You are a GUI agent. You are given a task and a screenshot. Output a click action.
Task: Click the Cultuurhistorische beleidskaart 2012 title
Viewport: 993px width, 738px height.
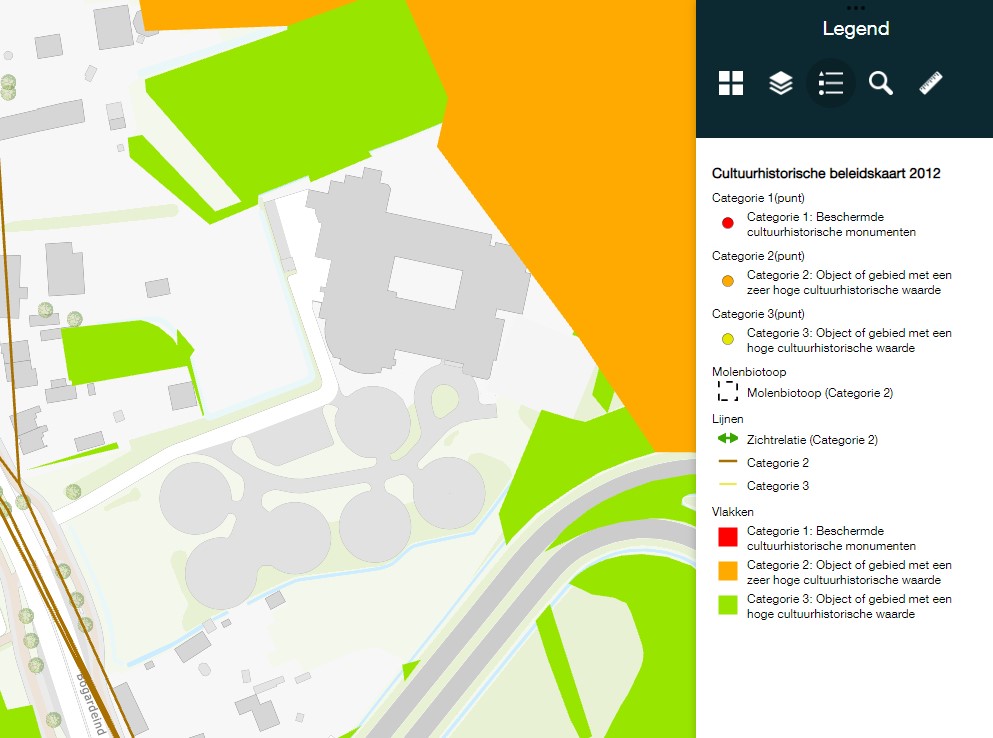824,172
